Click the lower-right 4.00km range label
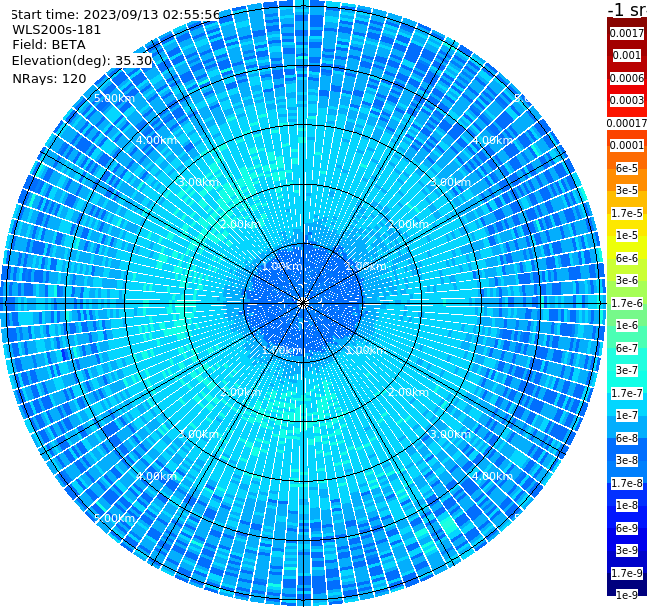Viewport: 647px width, 607px height. pos(492,476)
